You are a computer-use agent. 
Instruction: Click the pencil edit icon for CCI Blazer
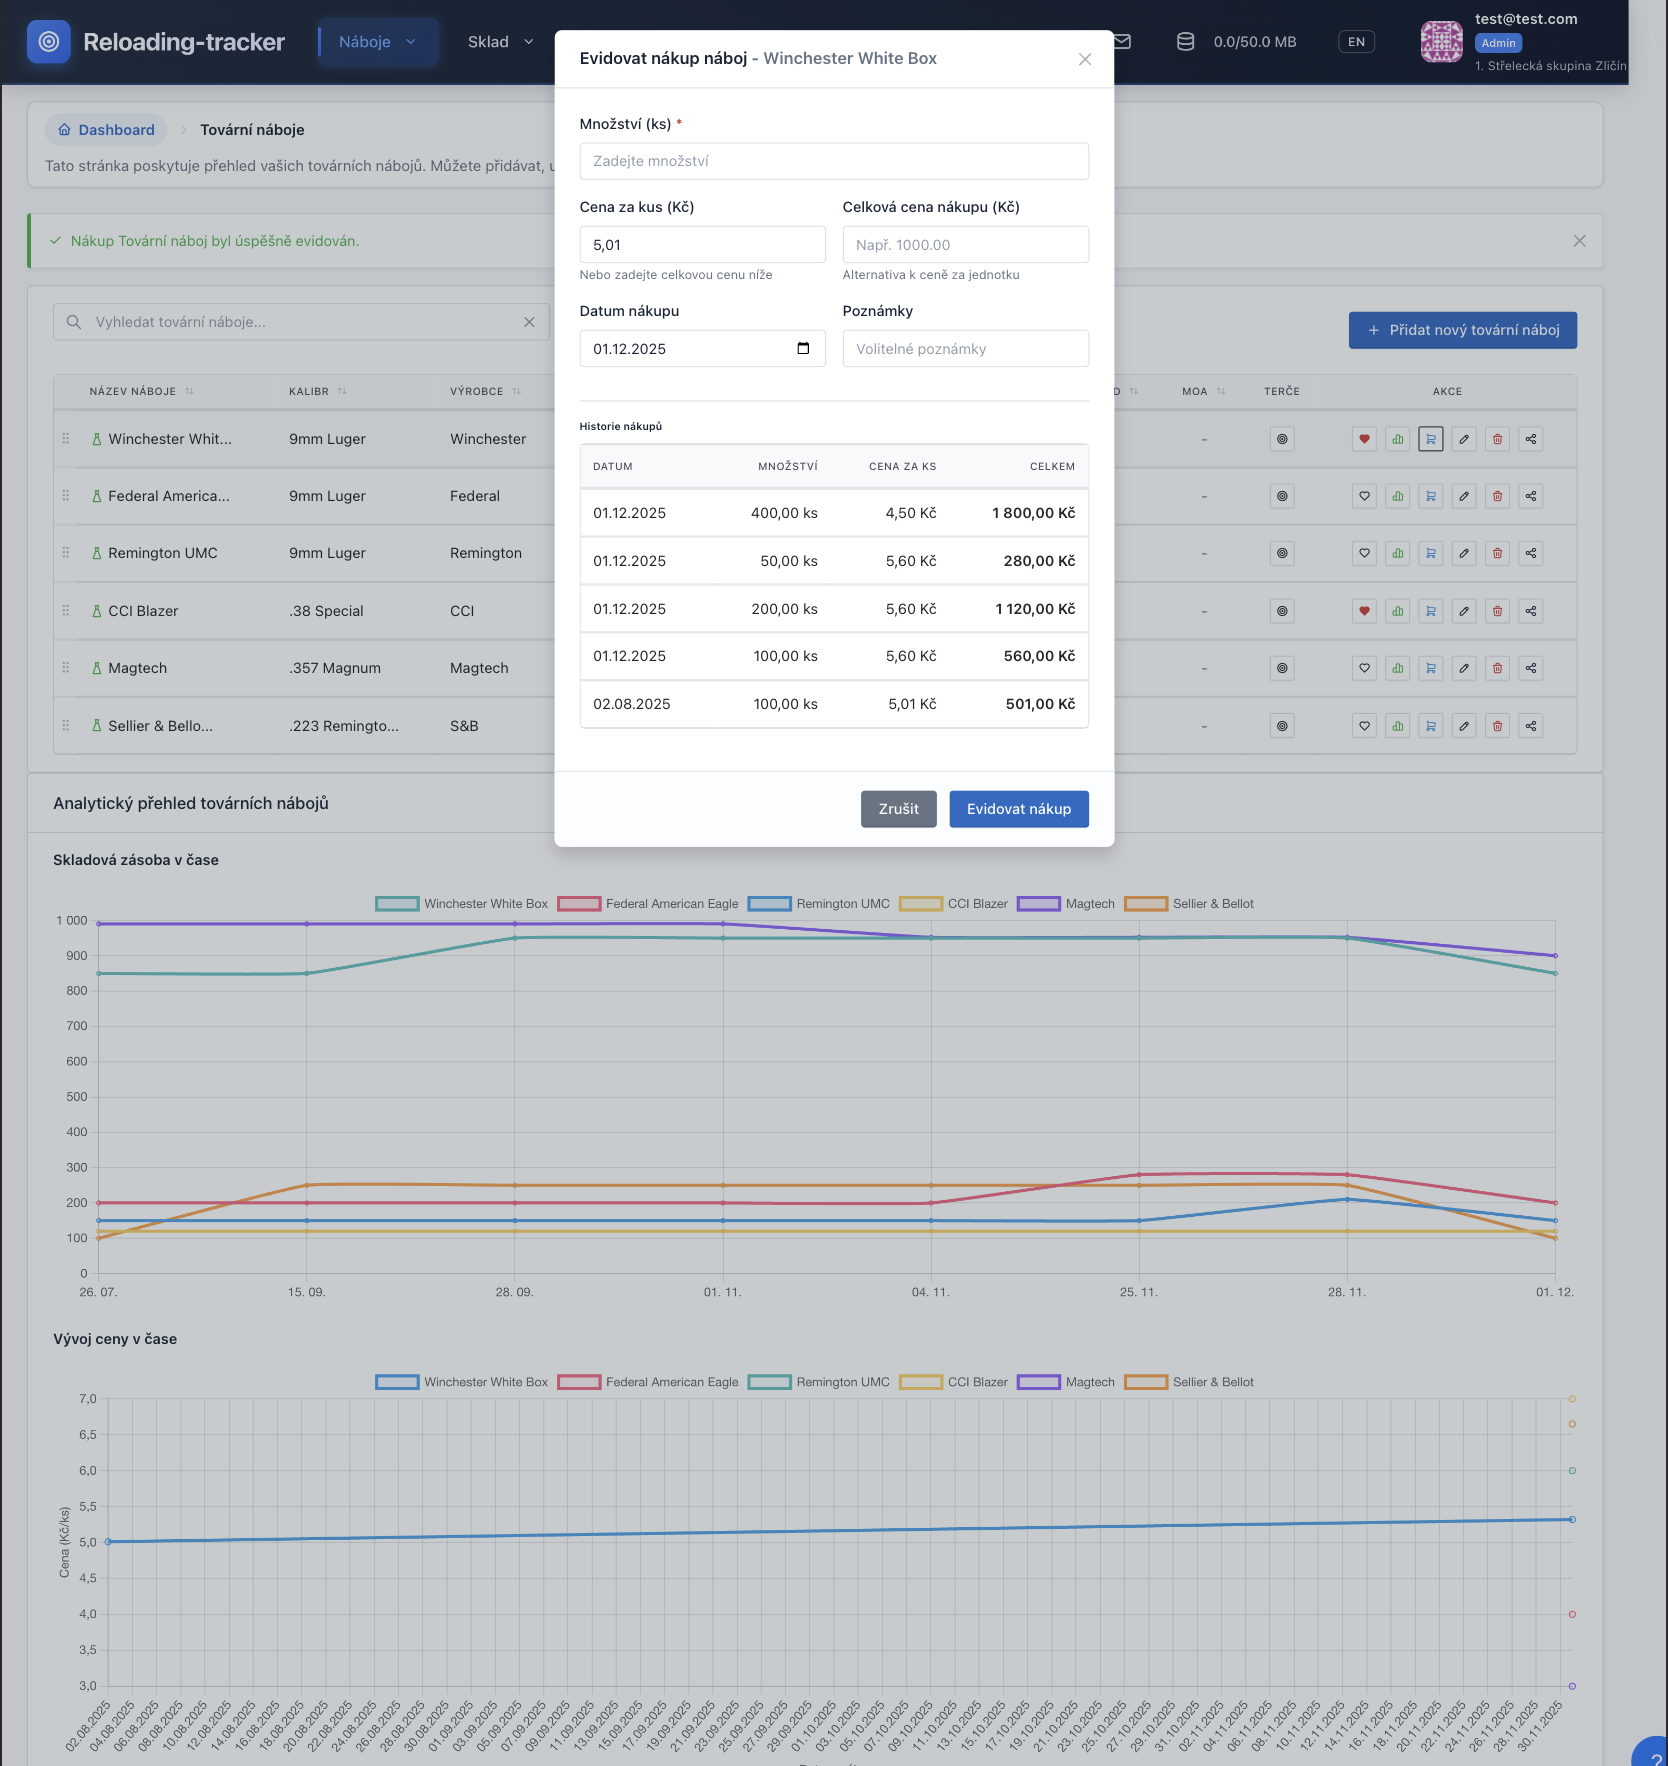(1464, 611)
